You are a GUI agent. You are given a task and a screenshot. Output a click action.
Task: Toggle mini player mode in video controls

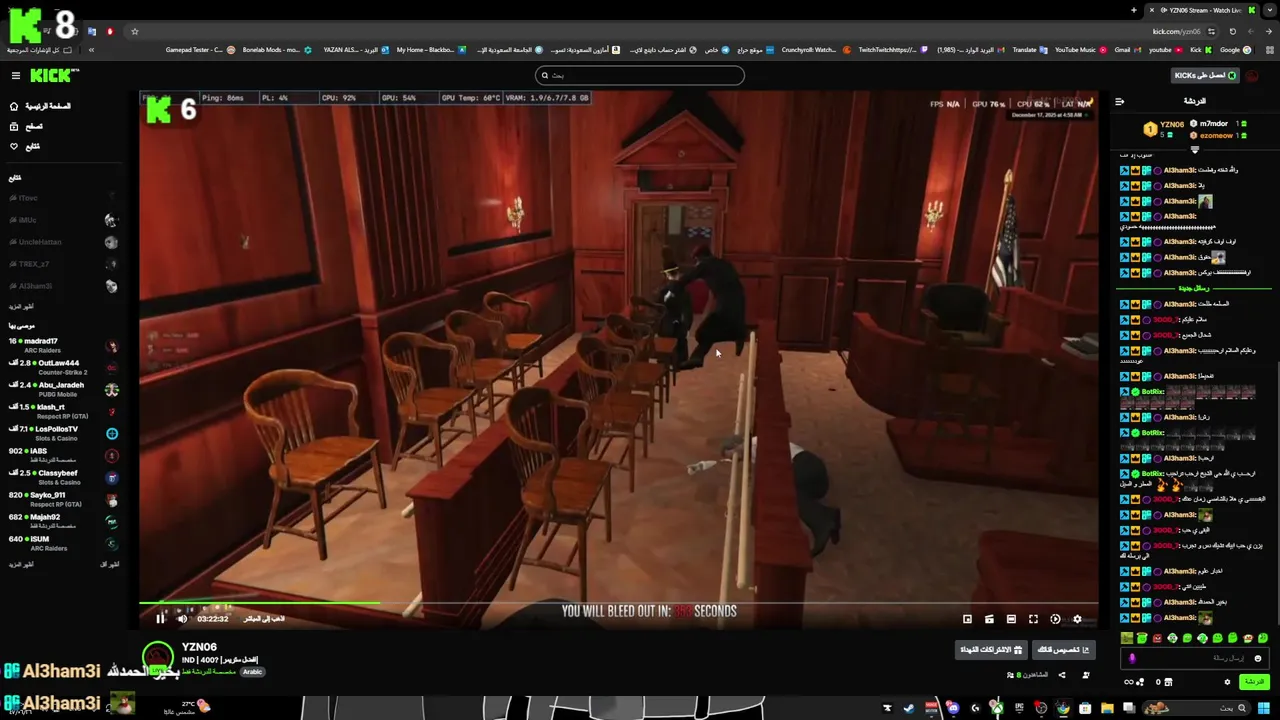click(967, 619)
